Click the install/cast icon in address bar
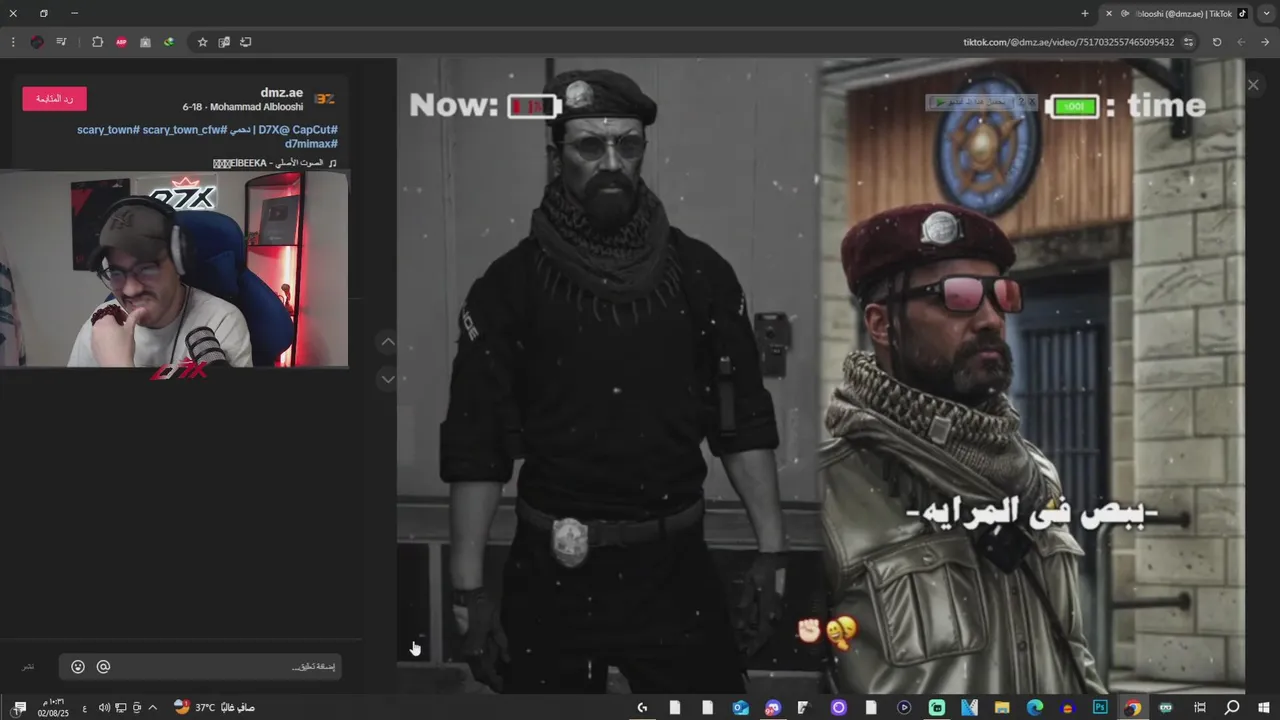1280x720 pixels. coord(246,42)
